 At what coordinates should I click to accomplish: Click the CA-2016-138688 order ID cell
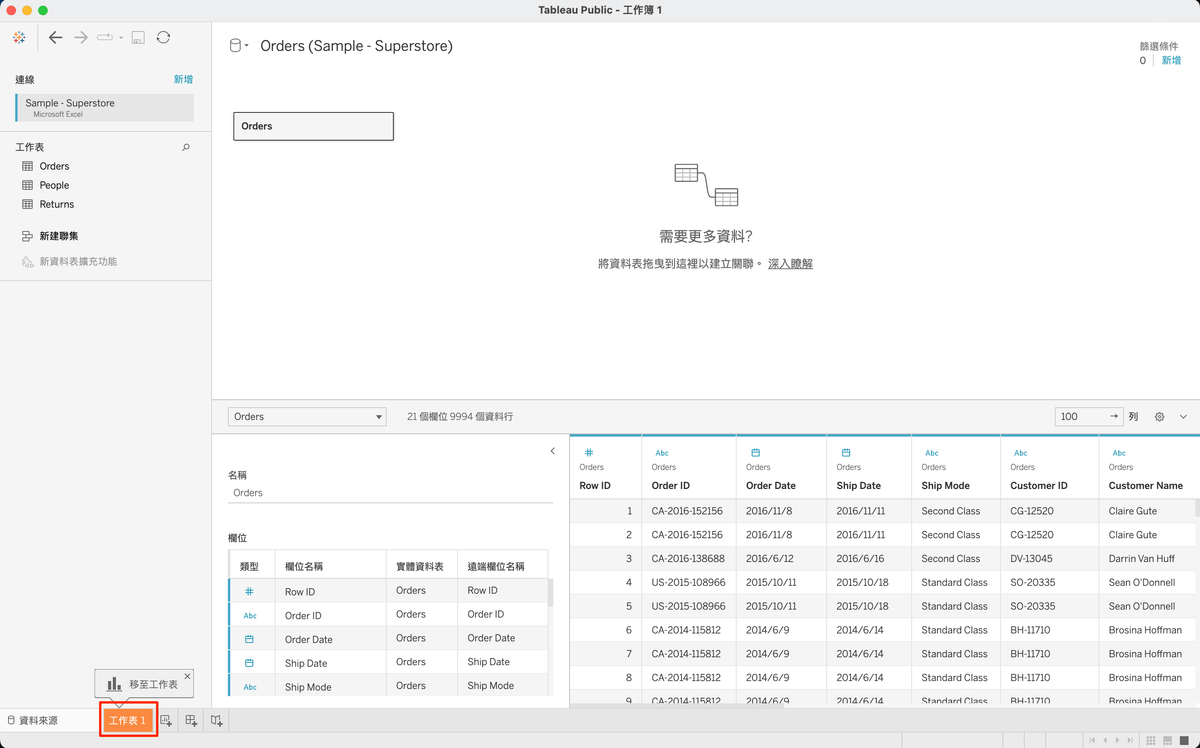click(x=687, y=559)
